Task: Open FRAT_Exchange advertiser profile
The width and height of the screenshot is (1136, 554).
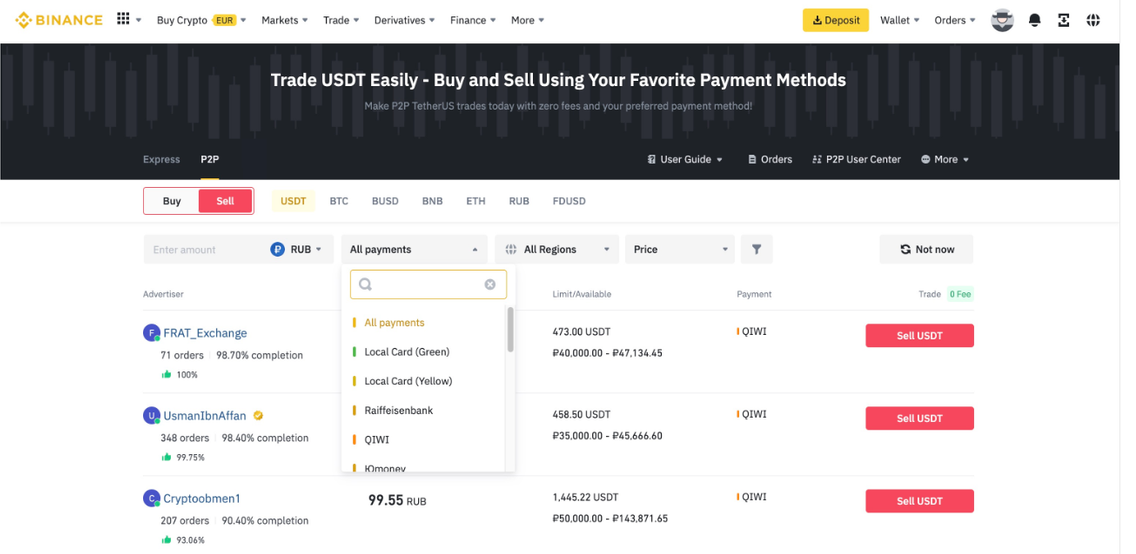Action: coord(205,333)
